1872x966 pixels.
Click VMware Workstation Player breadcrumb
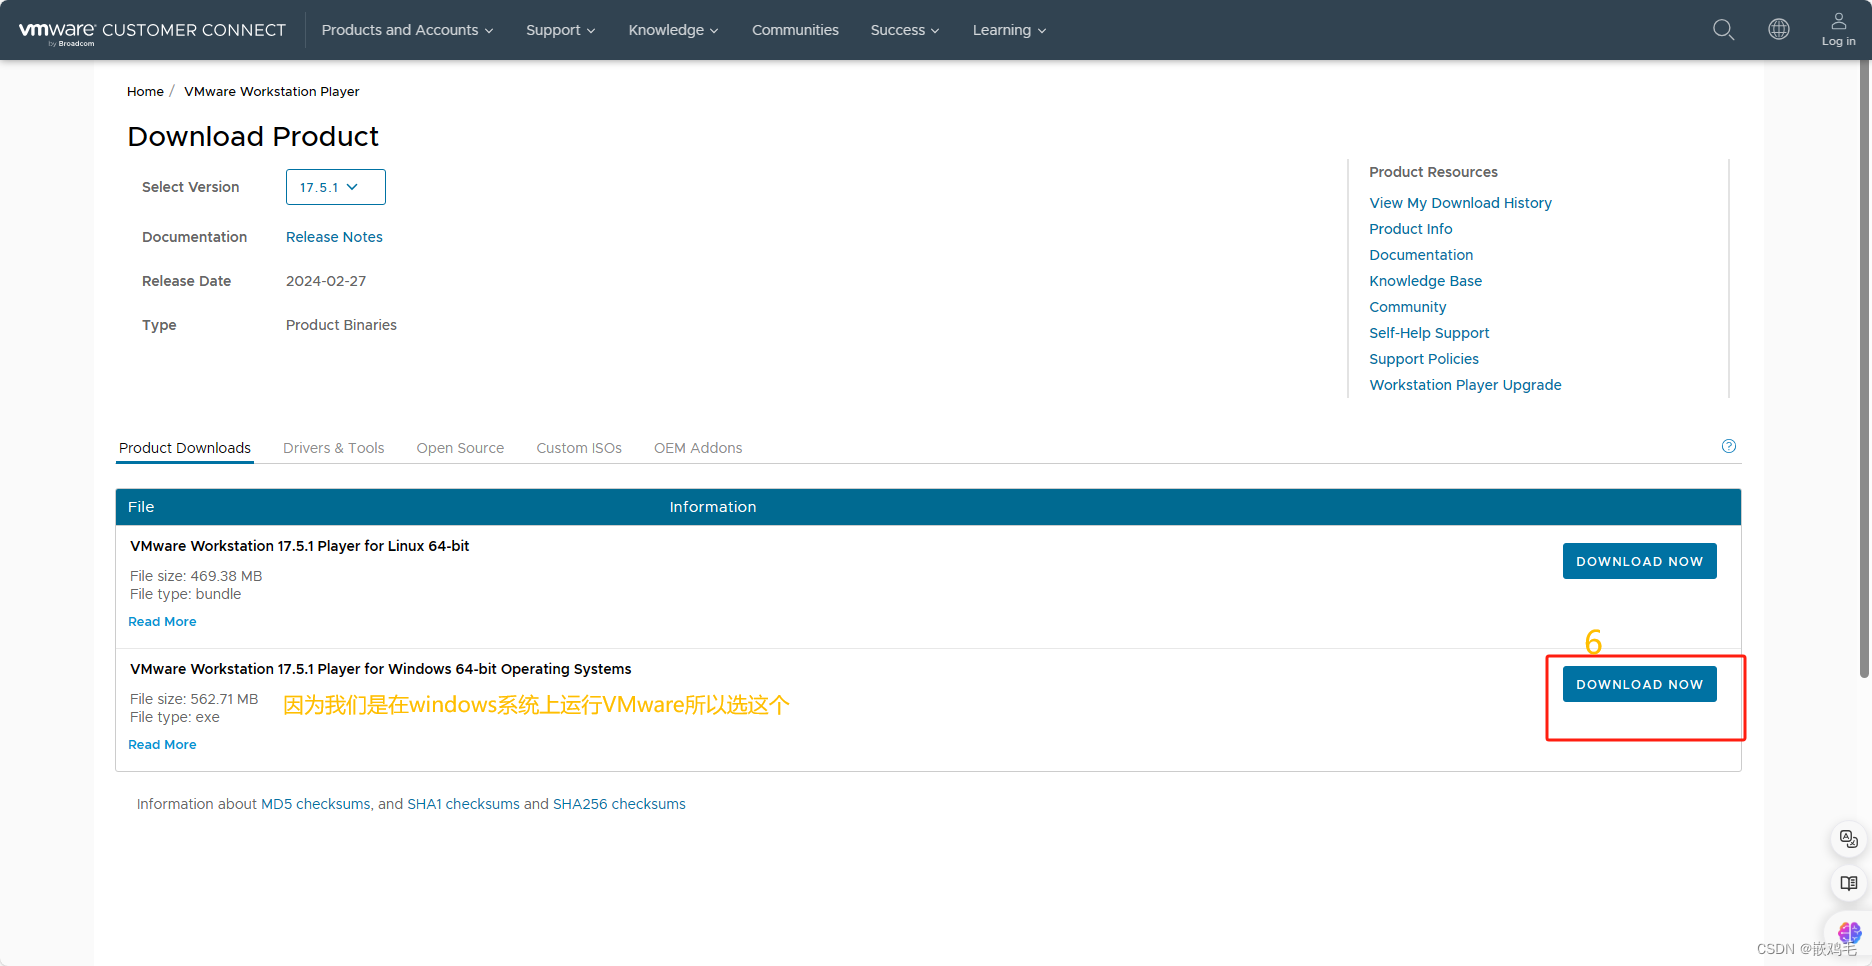271,91
